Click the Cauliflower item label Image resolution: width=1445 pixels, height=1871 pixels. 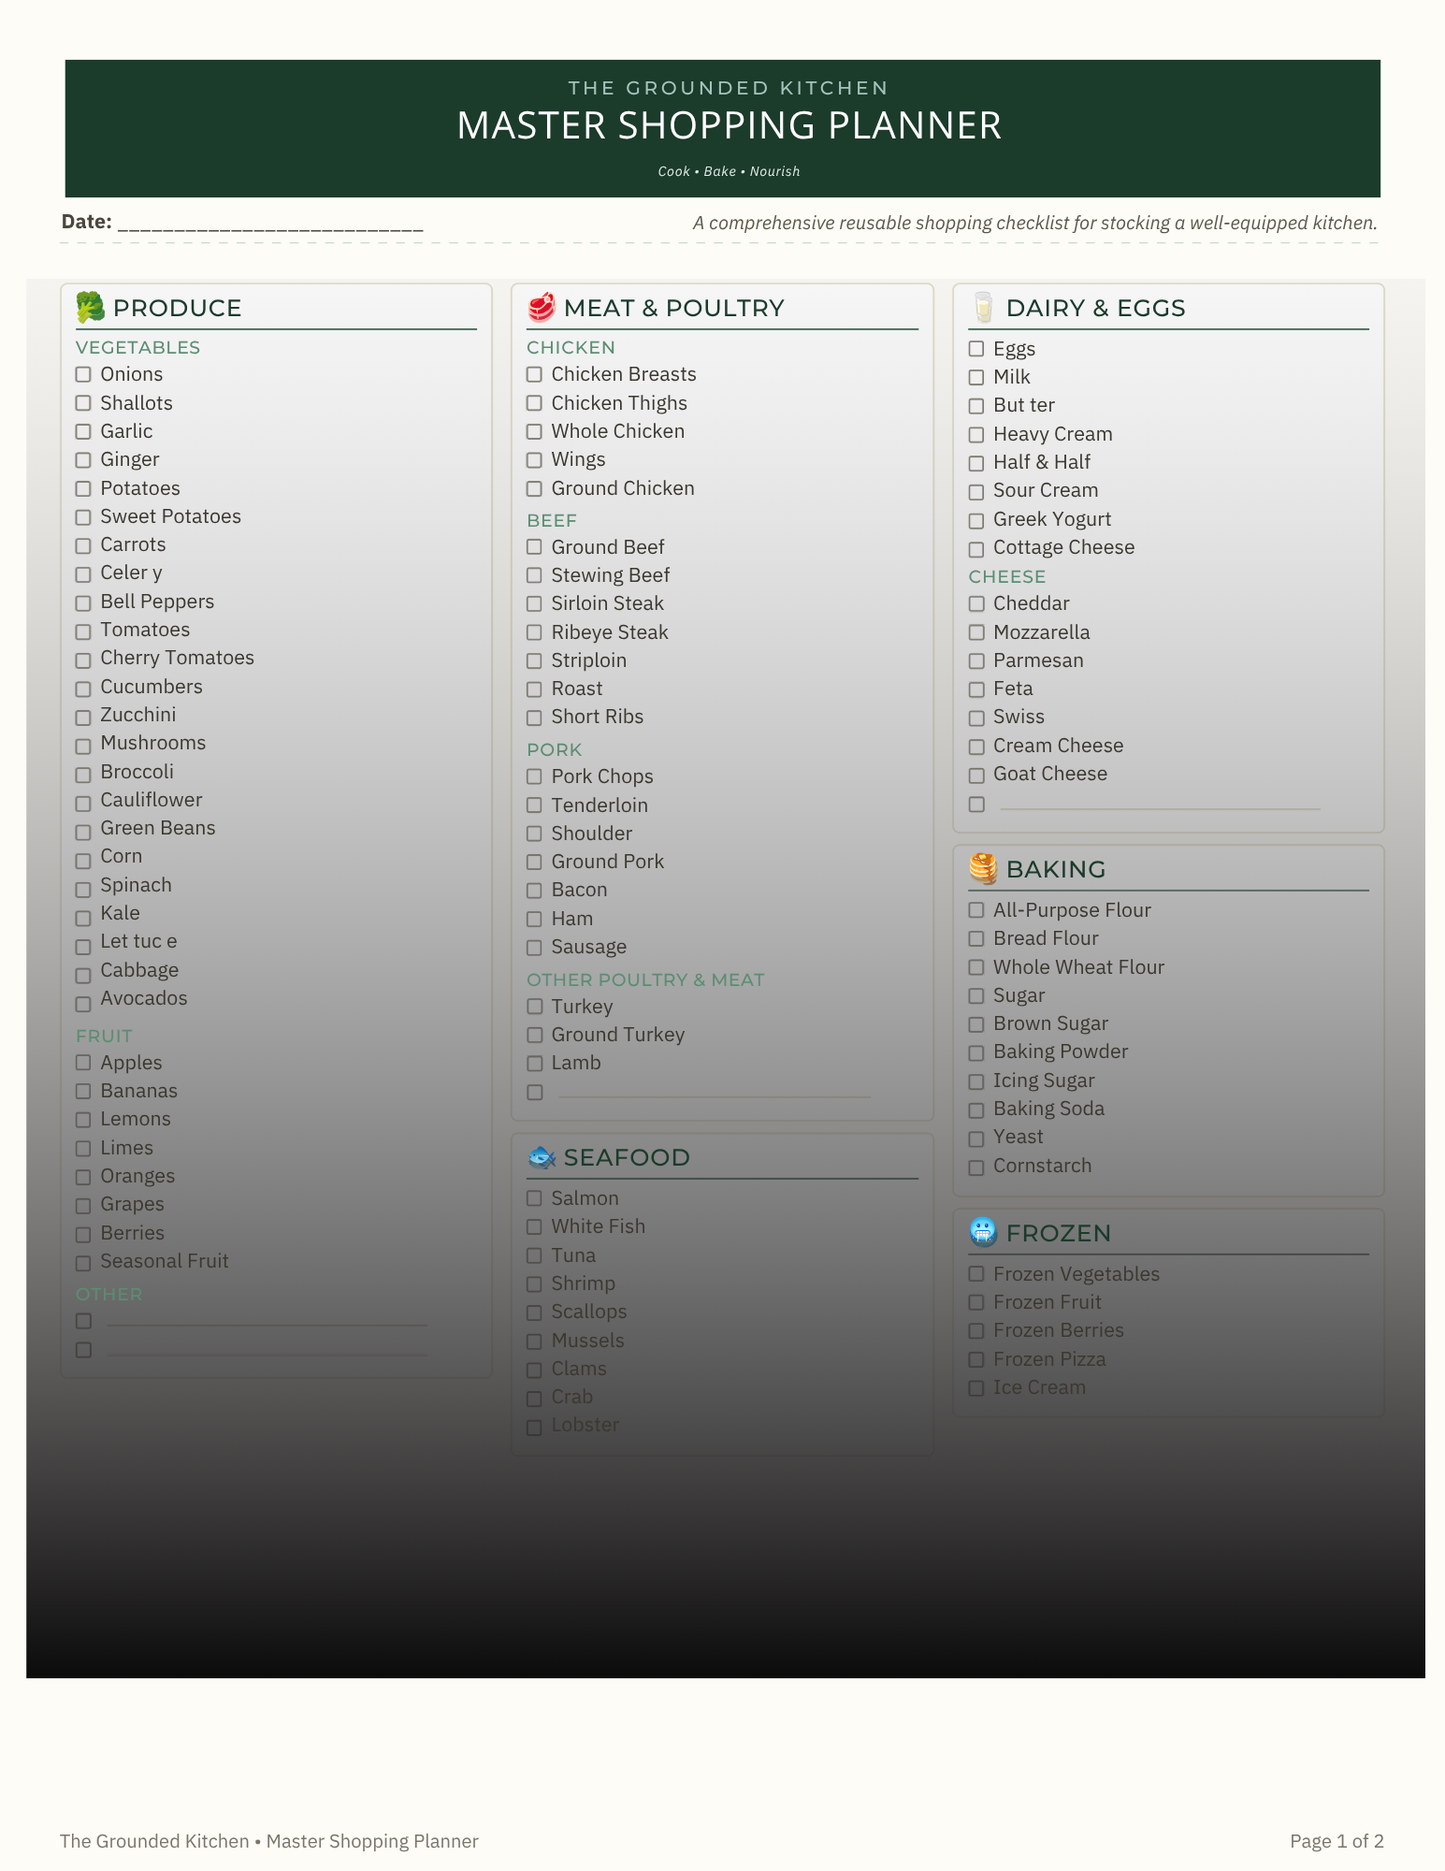point(151,800)
